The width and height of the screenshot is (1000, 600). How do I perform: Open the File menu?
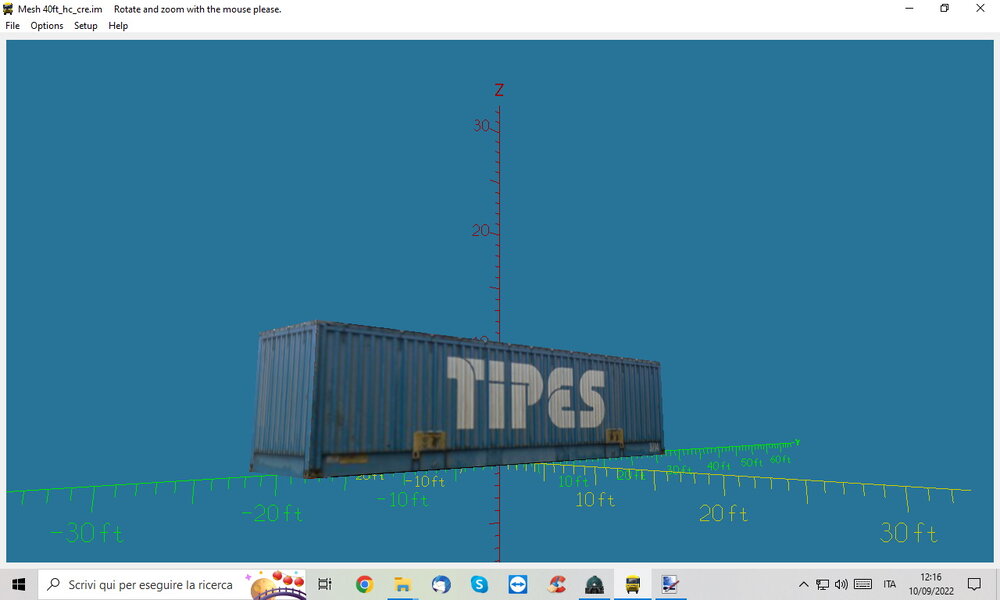12,26
